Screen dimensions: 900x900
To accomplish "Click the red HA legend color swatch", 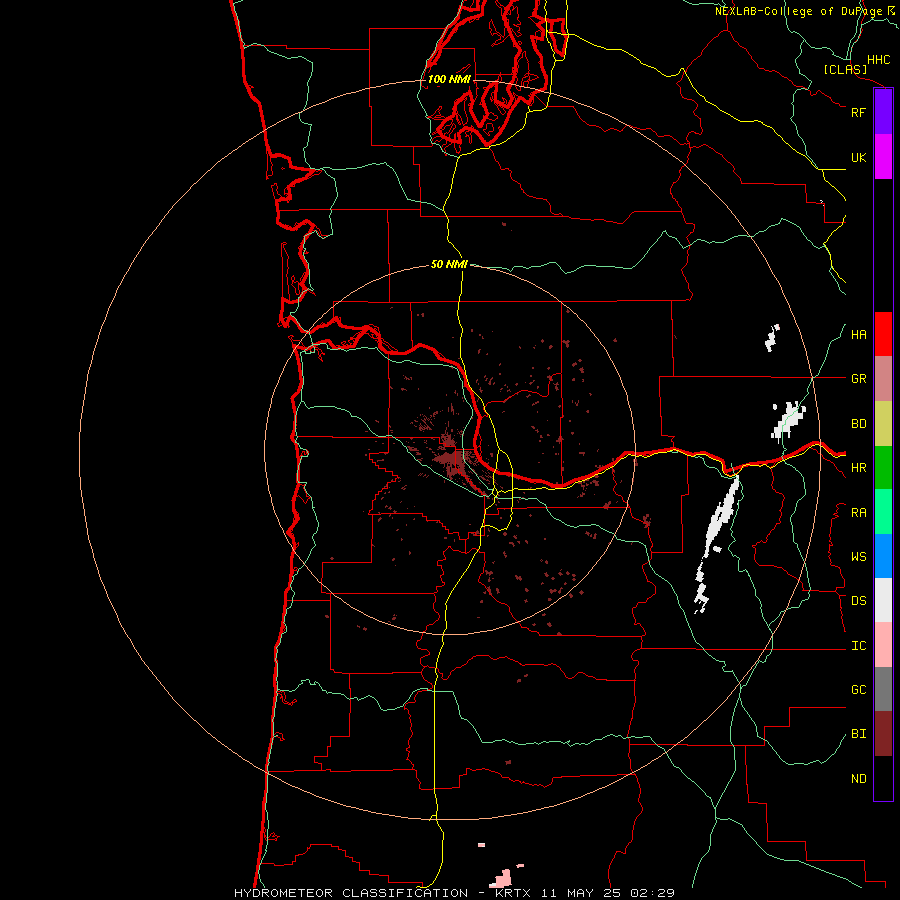I will click(x=883, y=334).
